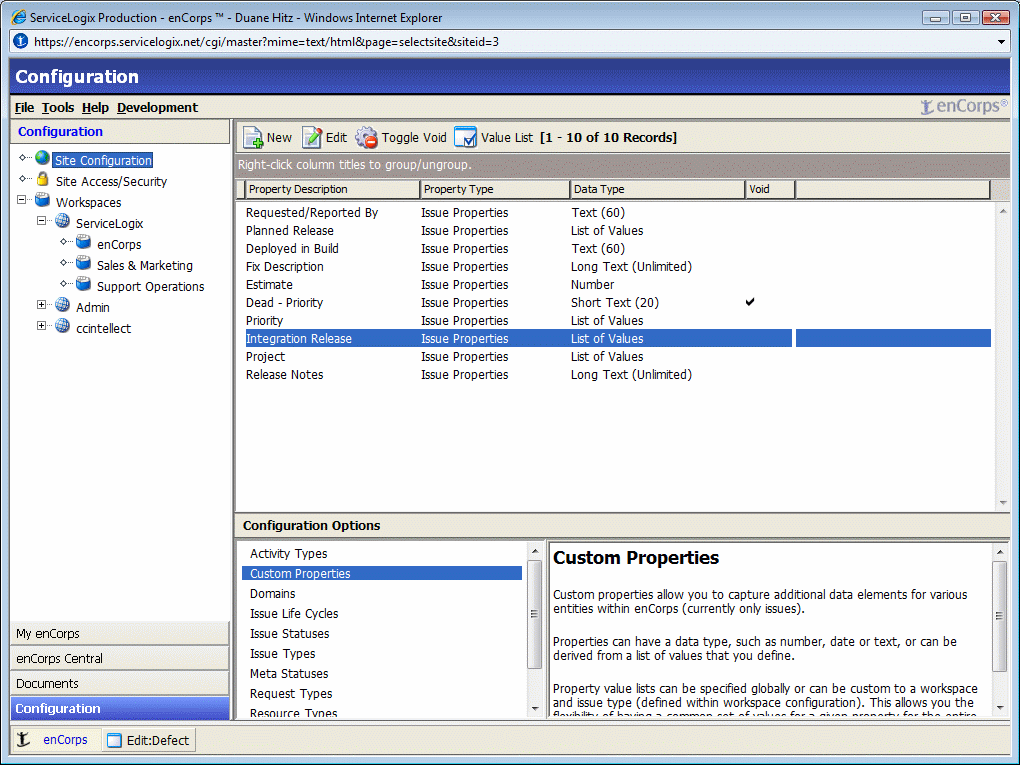The height and width of the screenshot is (765, 1020).
Task: Click the Toggle Void gear icon
Action: [366, 138]
